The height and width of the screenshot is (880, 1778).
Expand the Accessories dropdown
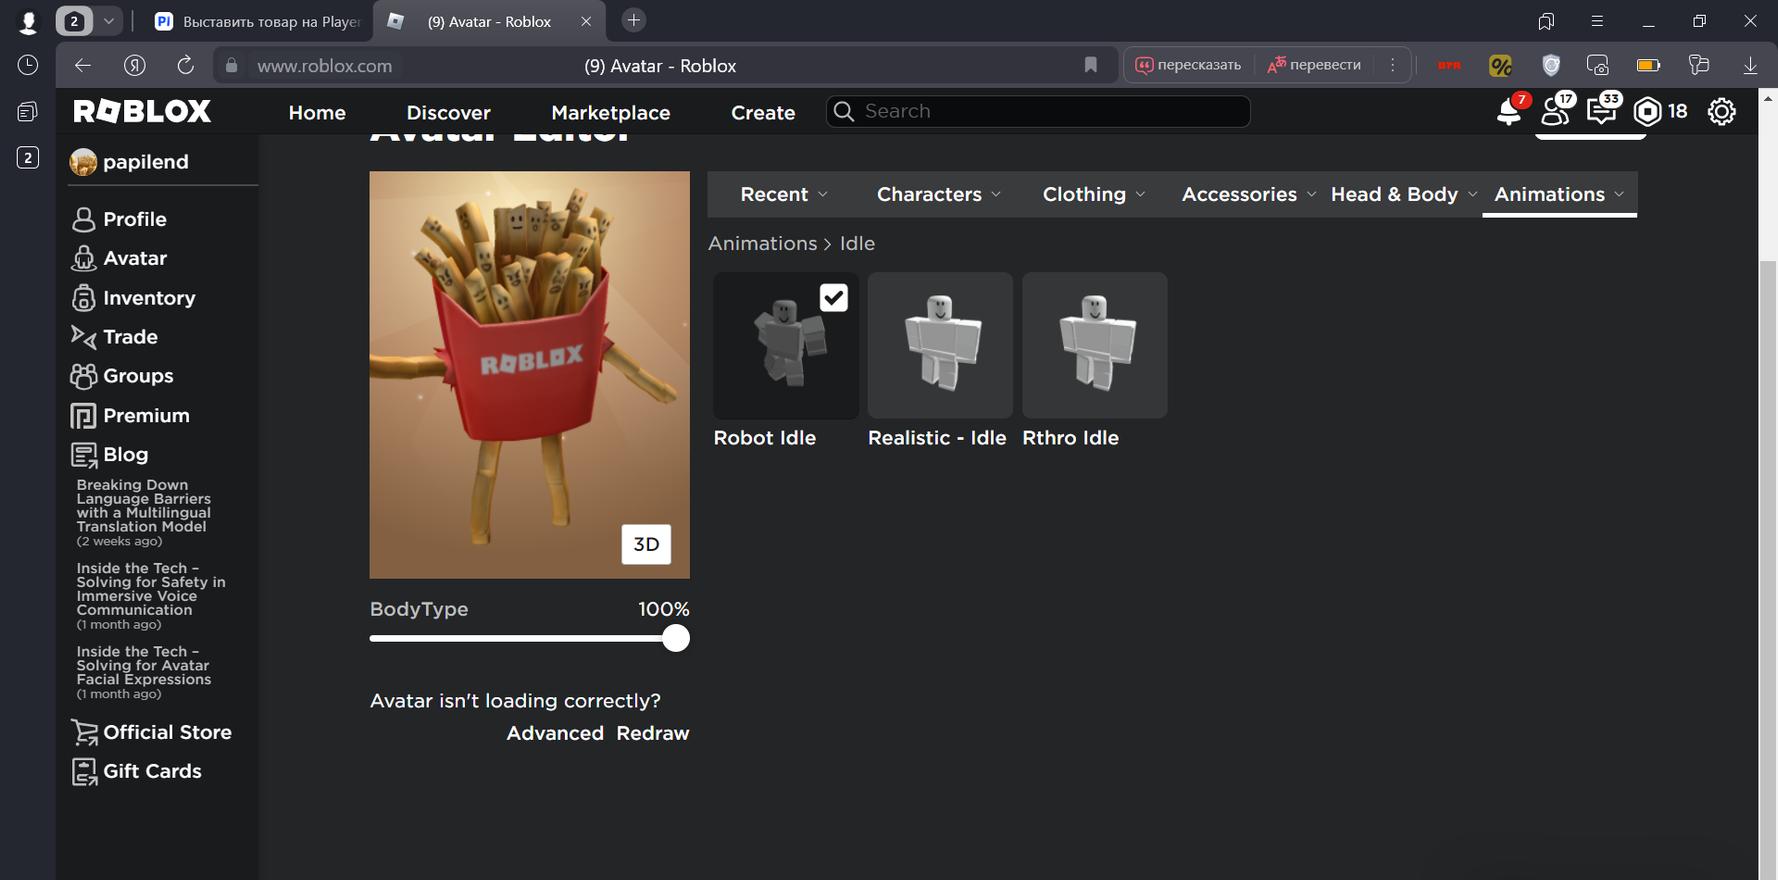pyautogui.click(x=1248, y=194)
